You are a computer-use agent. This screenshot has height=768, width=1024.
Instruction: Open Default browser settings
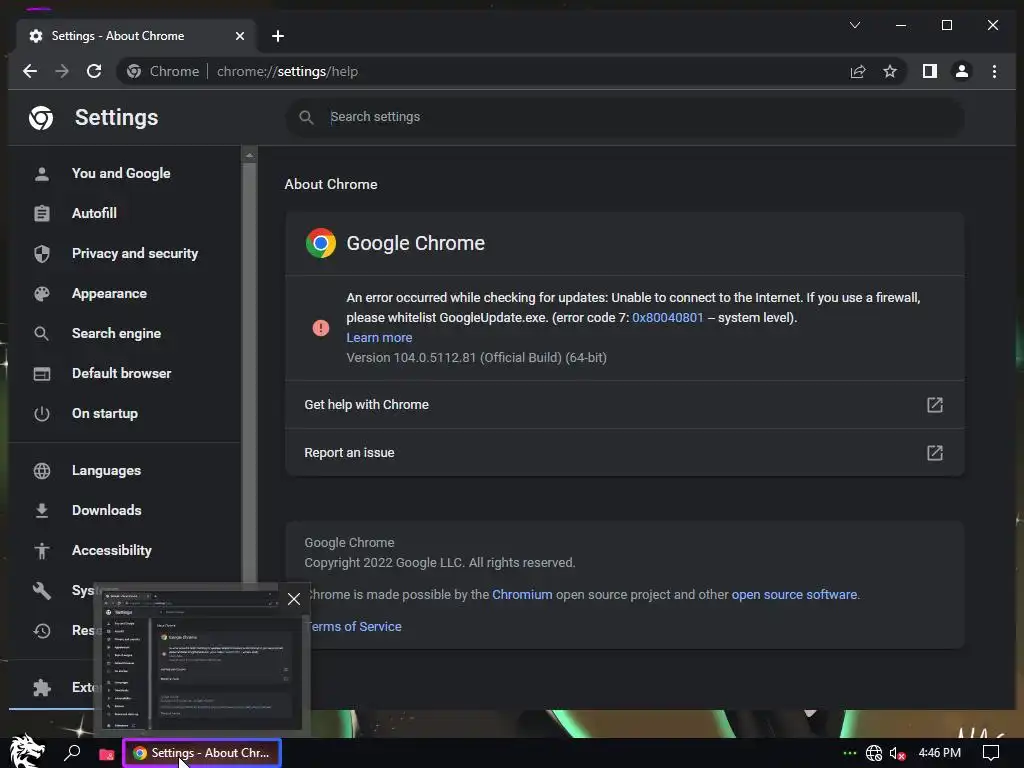tap(121, 373)
